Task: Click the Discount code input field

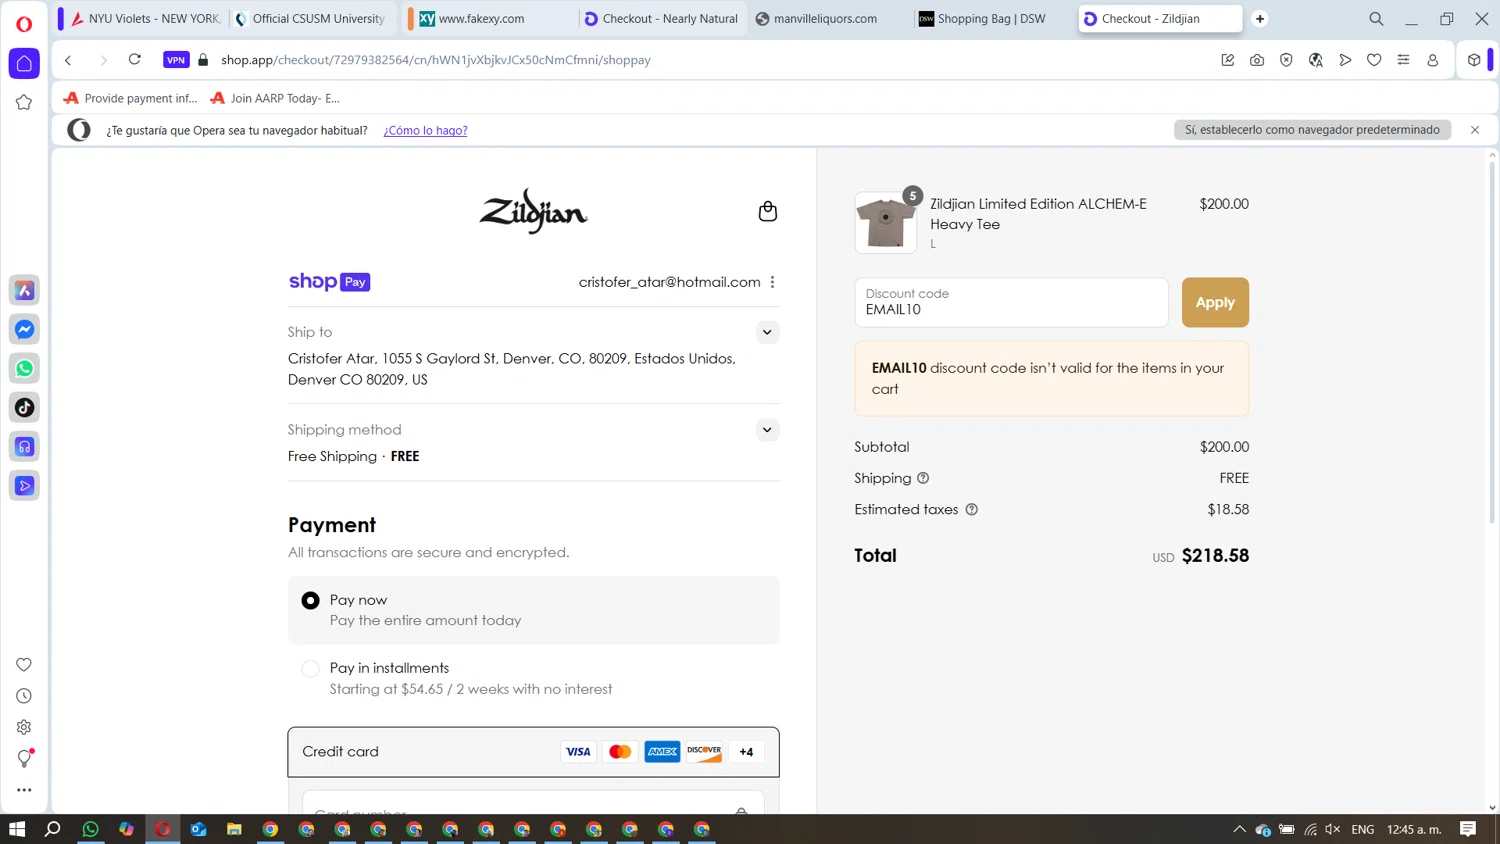Action: coord(1011,302)
